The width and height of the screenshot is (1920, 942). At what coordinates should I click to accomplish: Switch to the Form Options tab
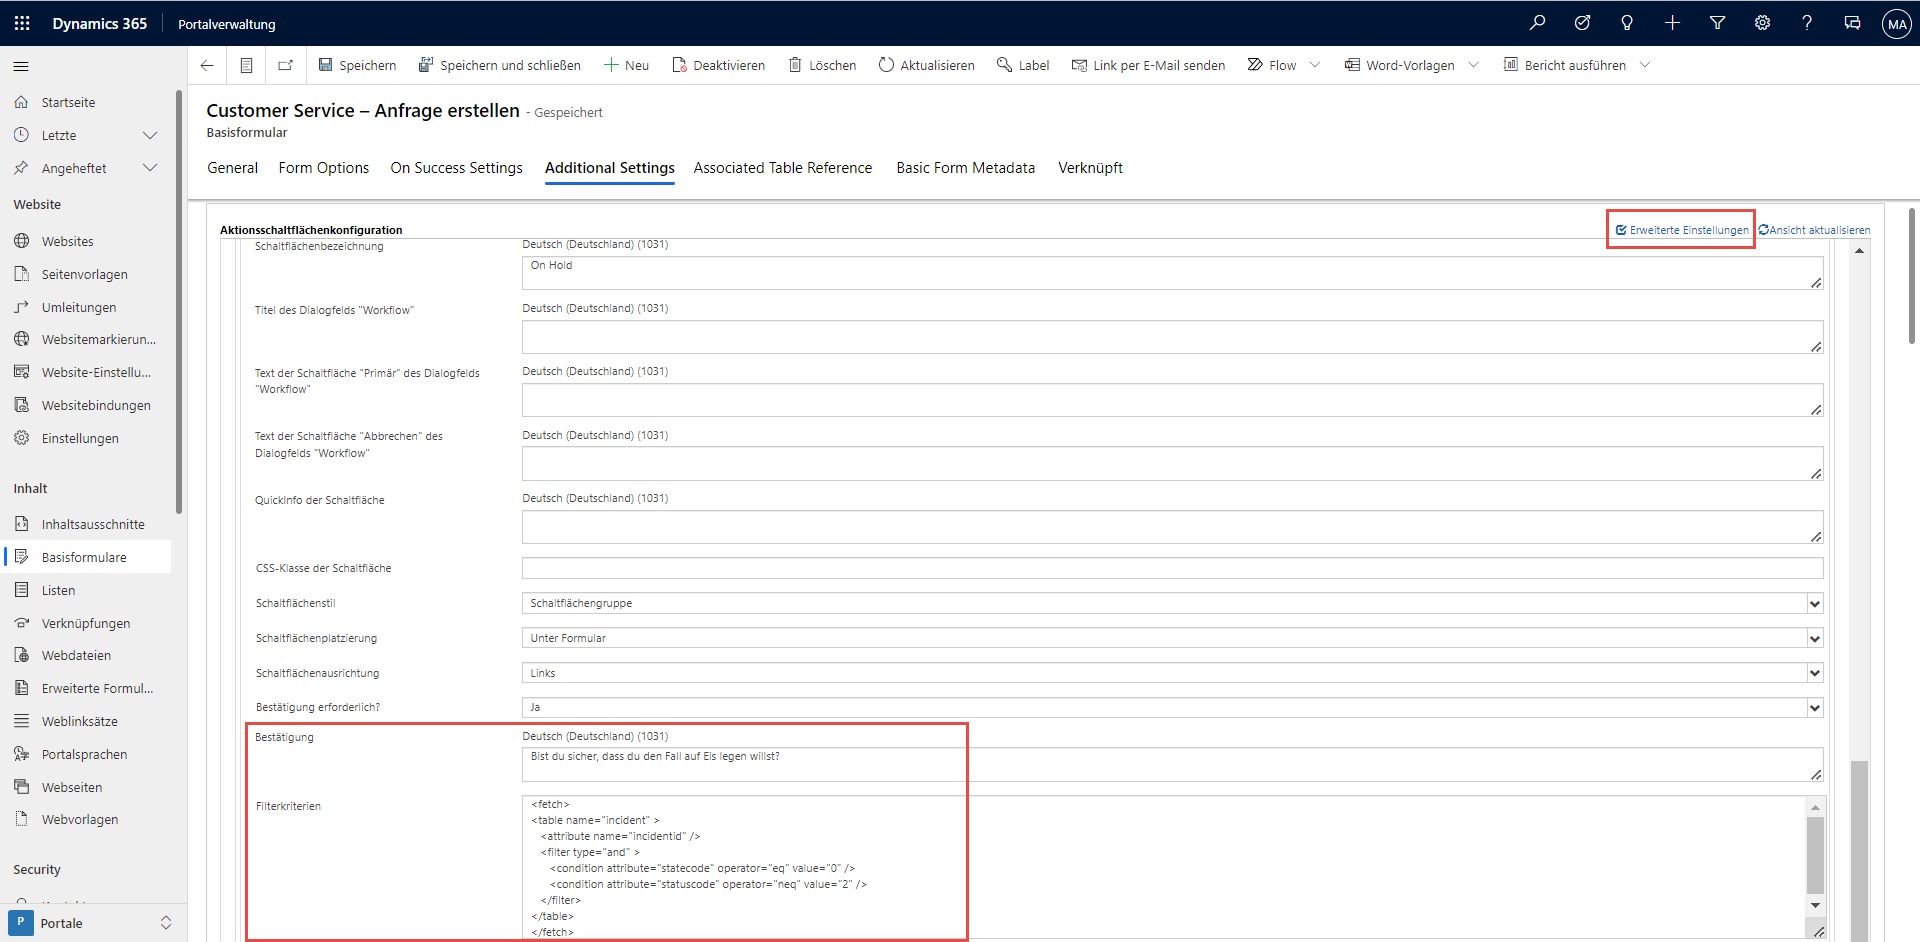(324, 168)
